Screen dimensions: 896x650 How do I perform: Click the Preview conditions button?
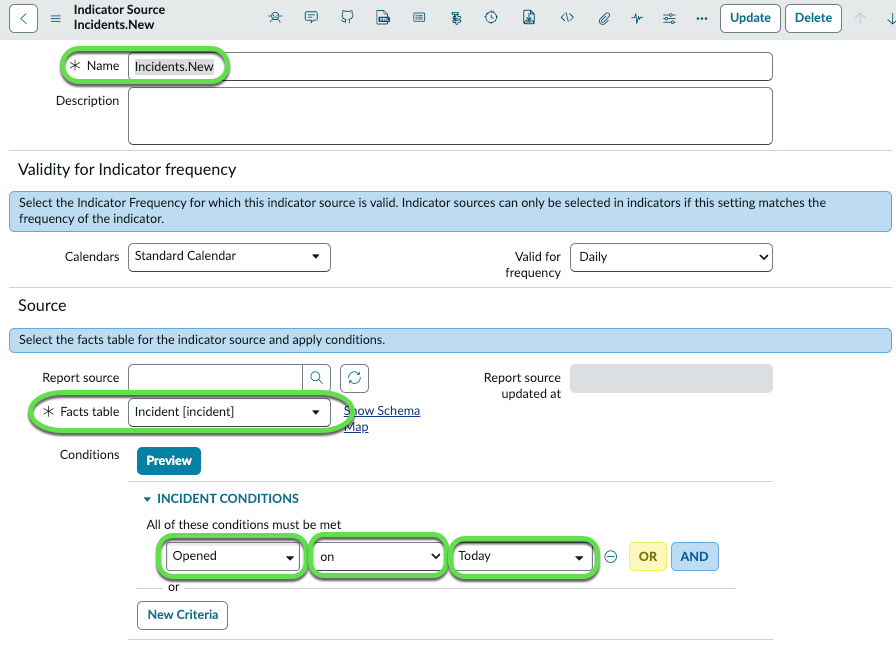pos(169,460)
